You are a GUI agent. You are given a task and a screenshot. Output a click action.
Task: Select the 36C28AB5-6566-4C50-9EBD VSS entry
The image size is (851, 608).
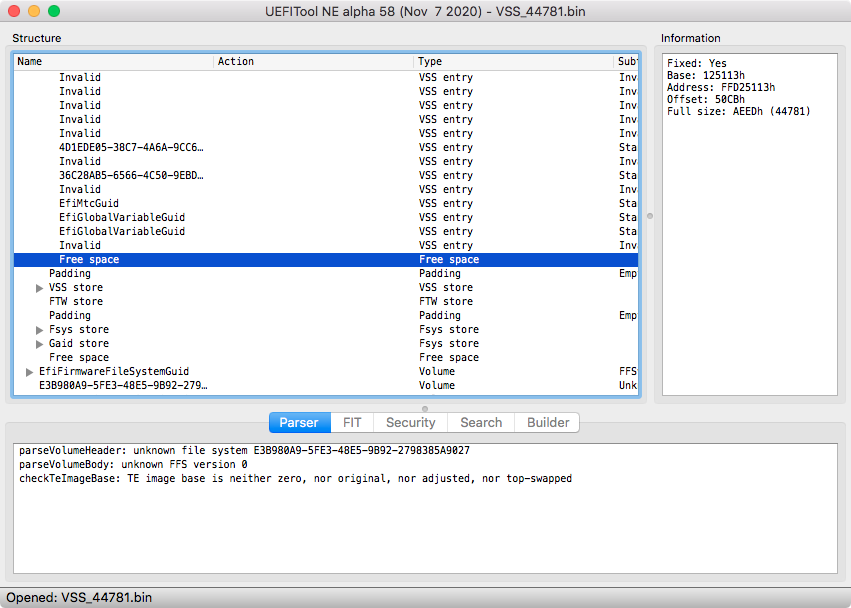click(x=326, y=175)
